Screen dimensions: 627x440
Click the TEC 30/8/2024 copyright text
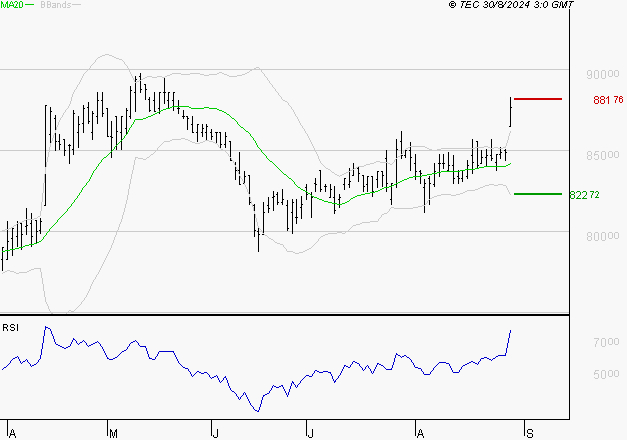(x=511, y=5)
